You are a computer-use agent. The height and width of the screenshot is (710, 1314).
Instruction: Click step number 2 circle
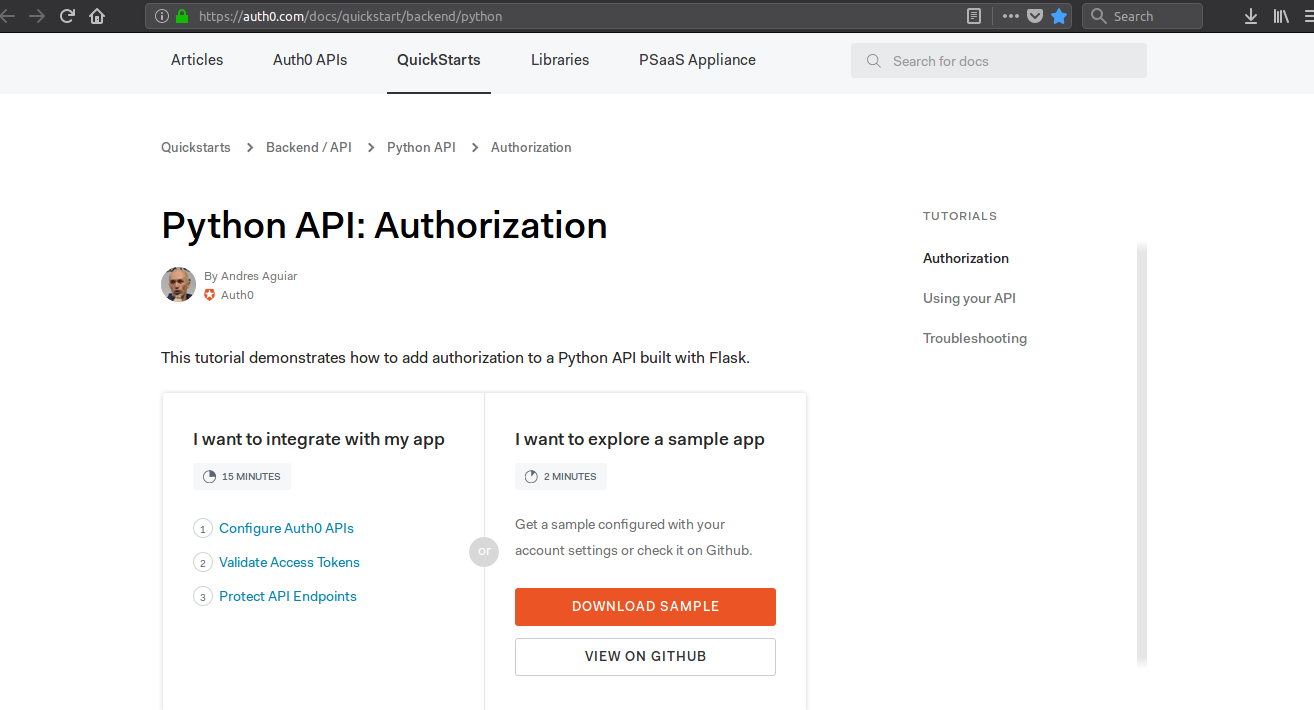pos(203,563)
